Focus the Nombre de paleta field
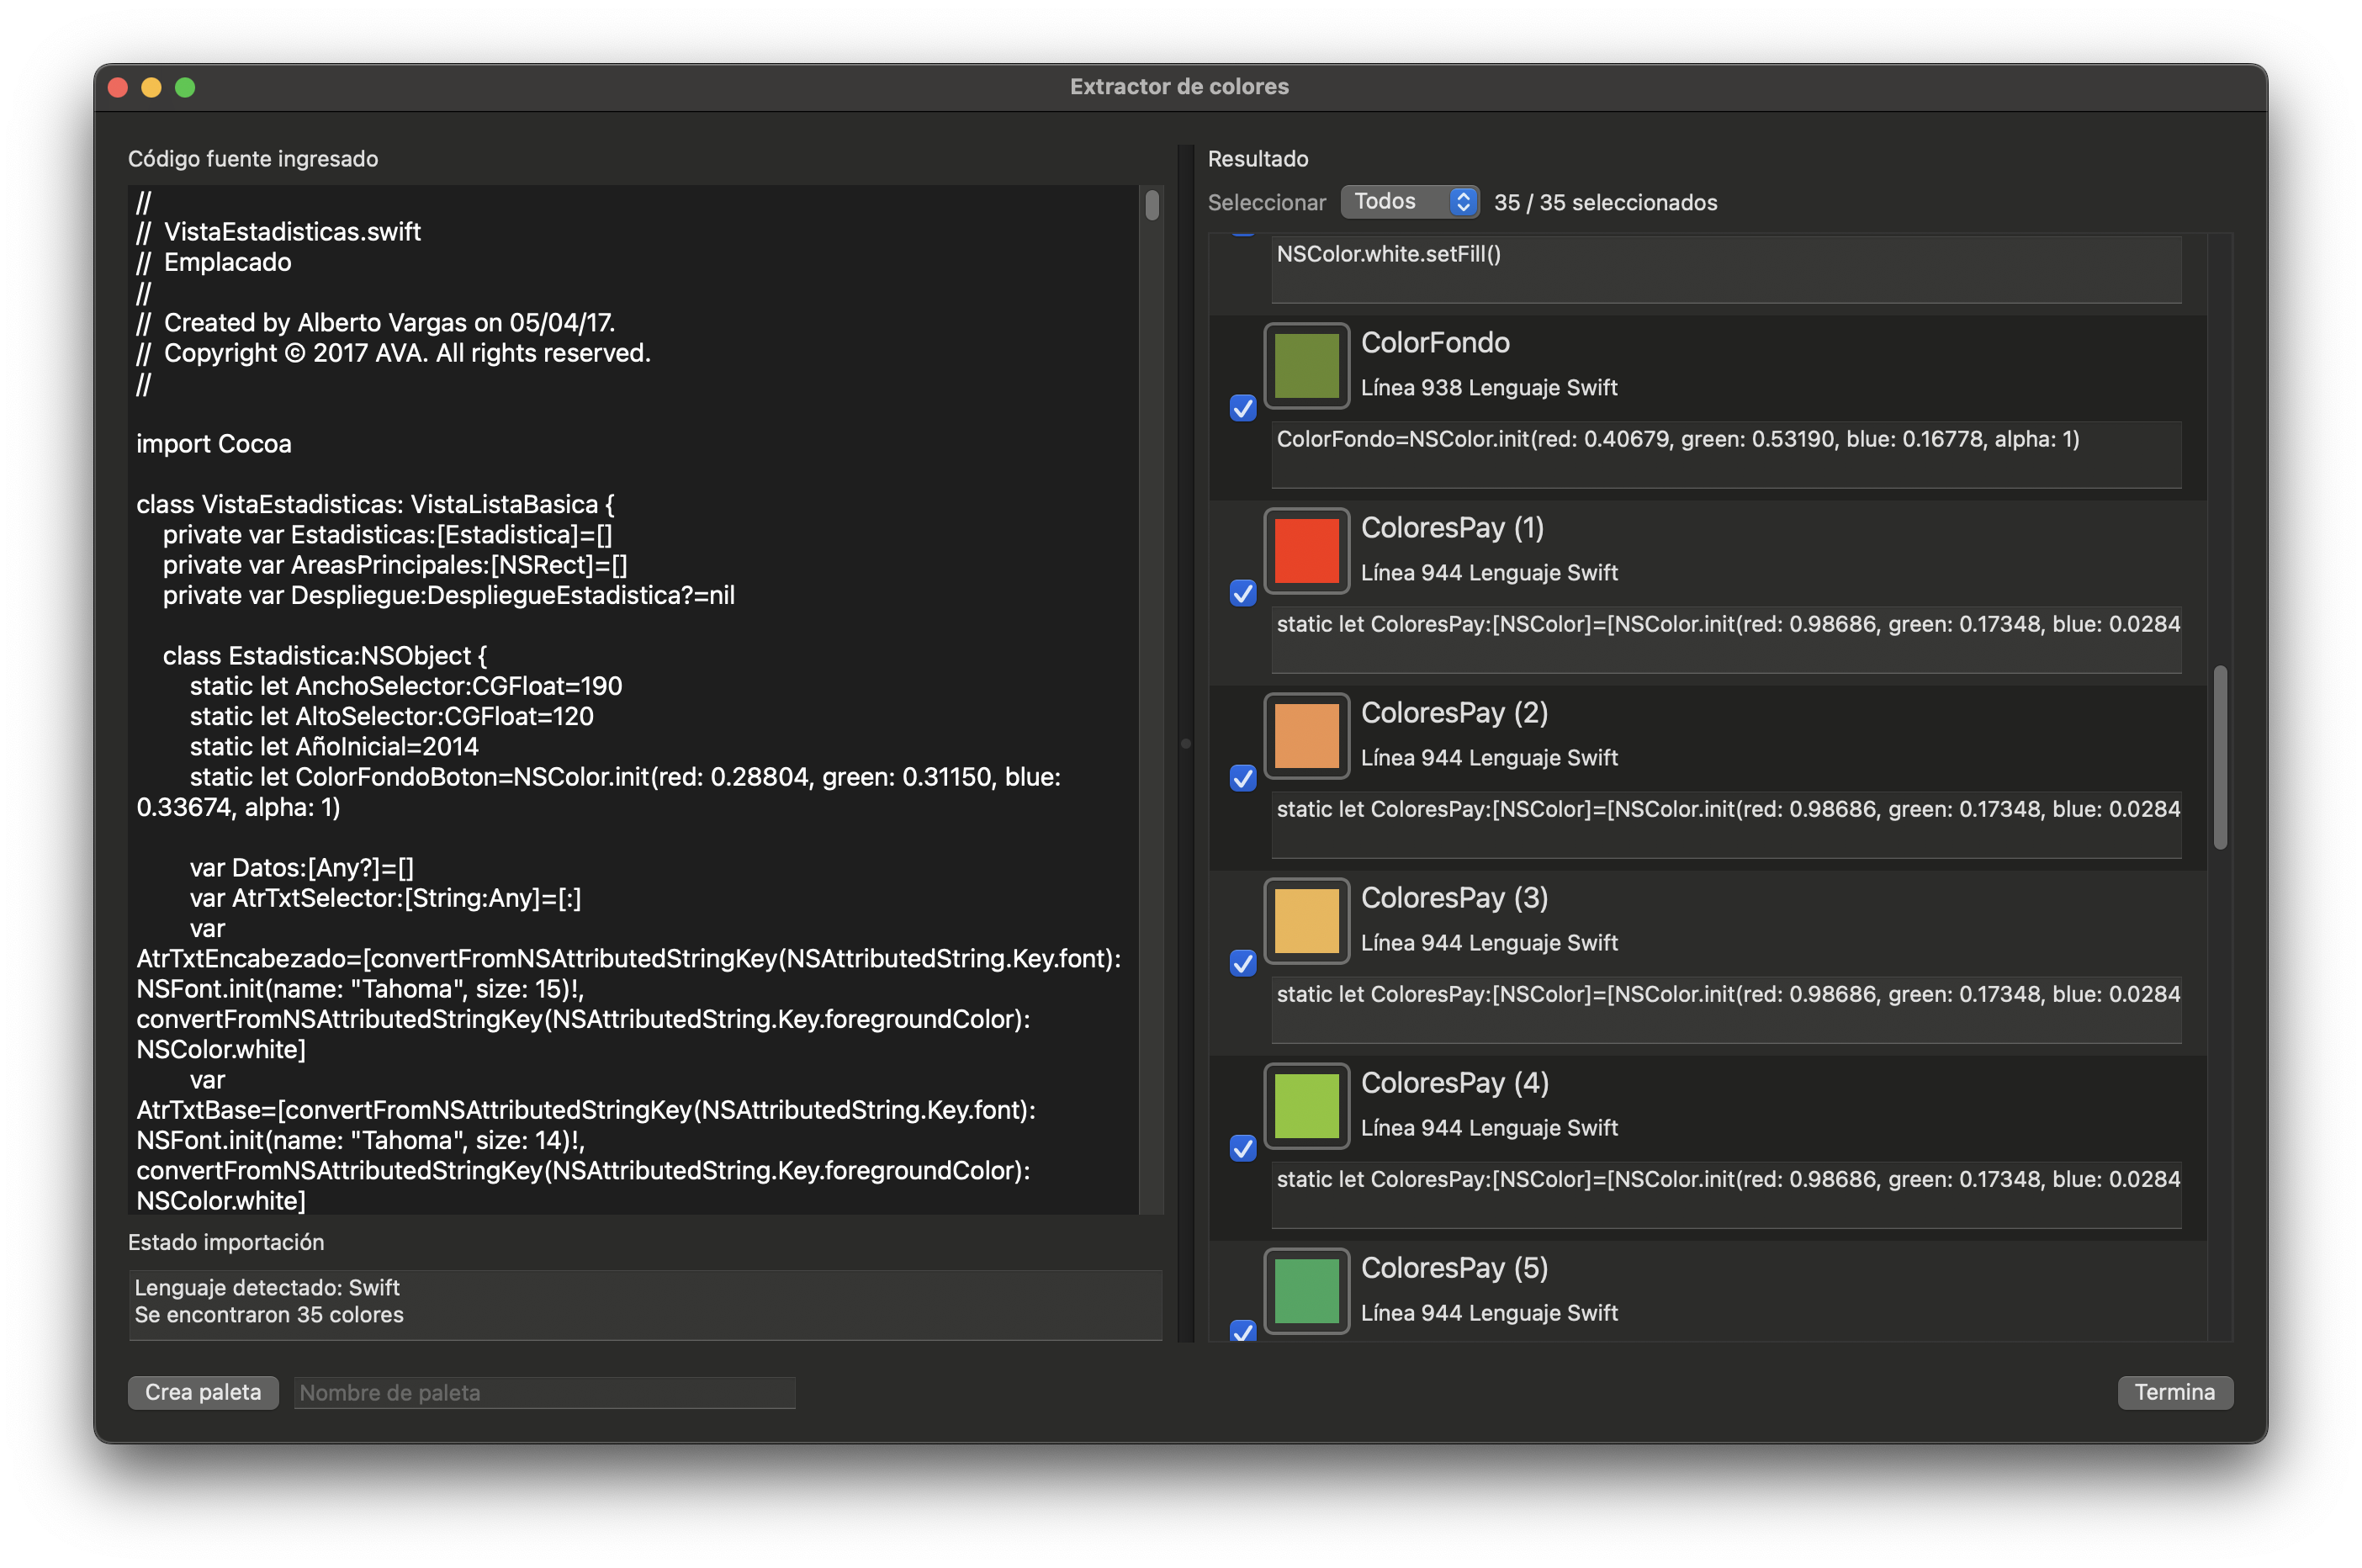This screenshot has width=2362, height=1568. tap(544, 1392)
